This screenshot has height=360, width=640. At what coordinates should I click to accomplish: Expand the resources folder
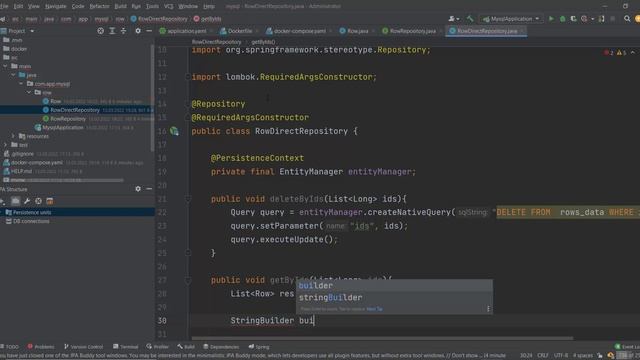point(13,136)
